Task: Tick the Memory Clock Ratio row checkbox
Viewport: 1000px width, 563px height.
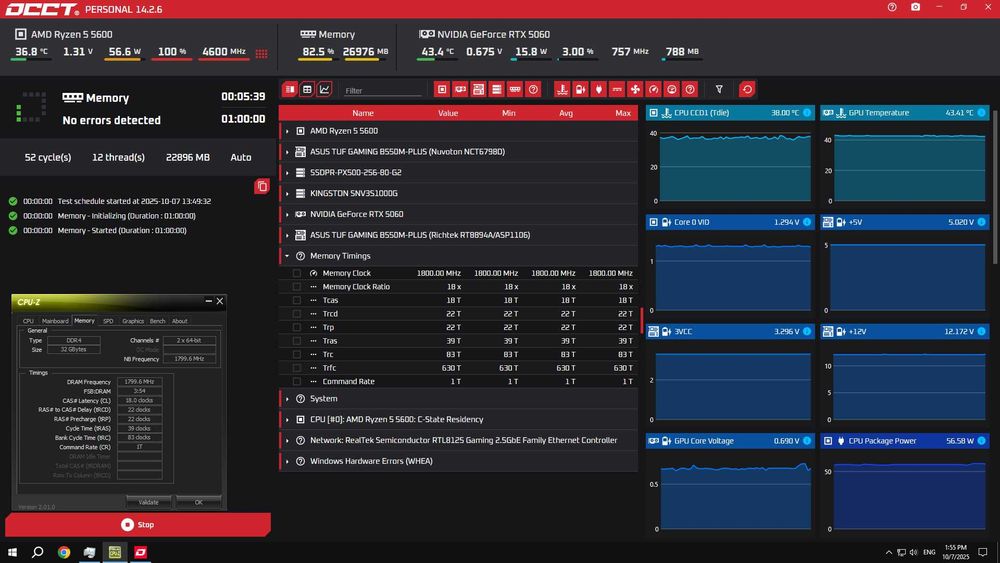Action: tap(297, 287)
